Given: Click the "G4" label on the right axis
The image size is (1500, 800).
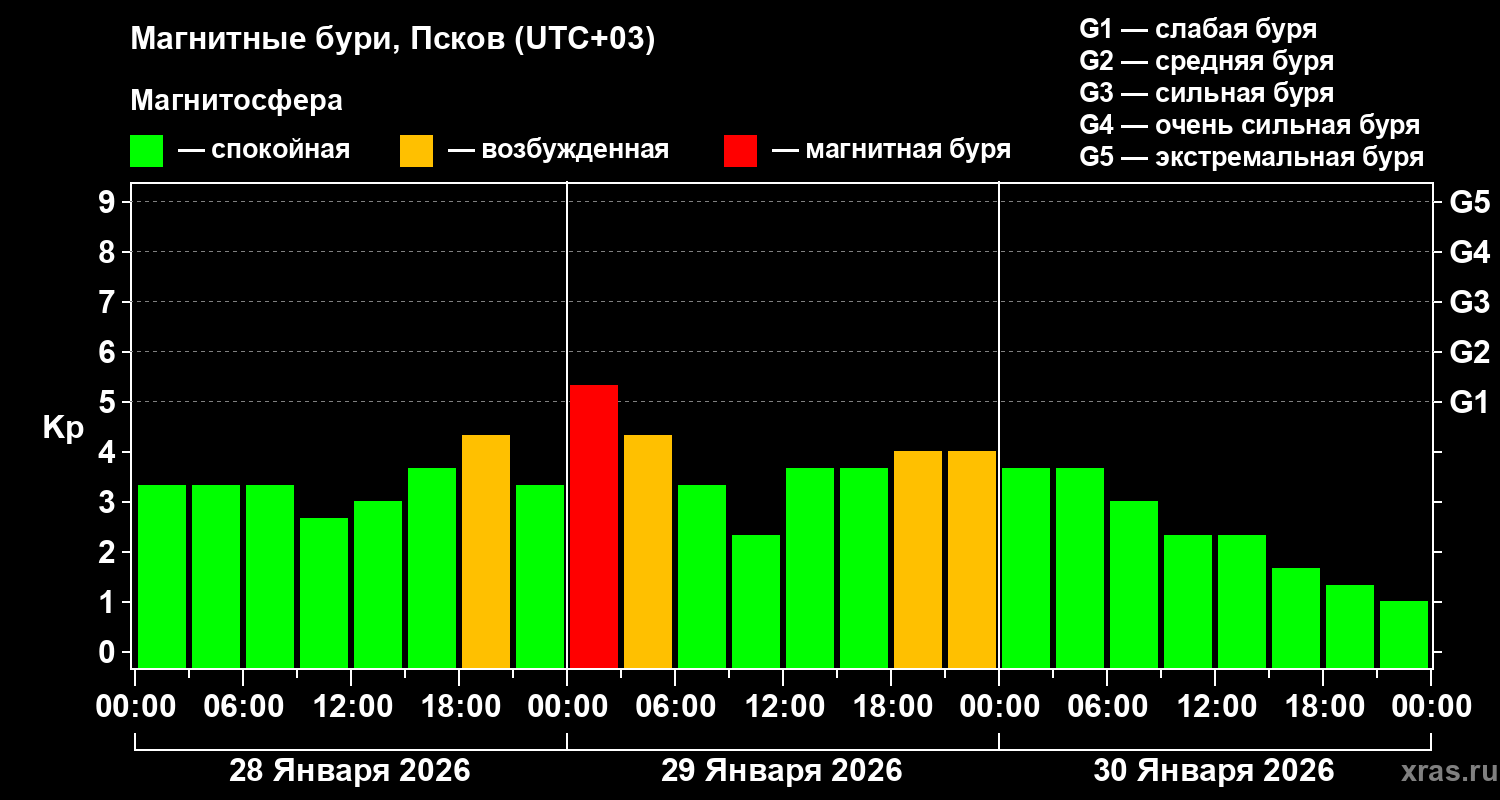Looking at the screenshot, I should [1469, 252].
